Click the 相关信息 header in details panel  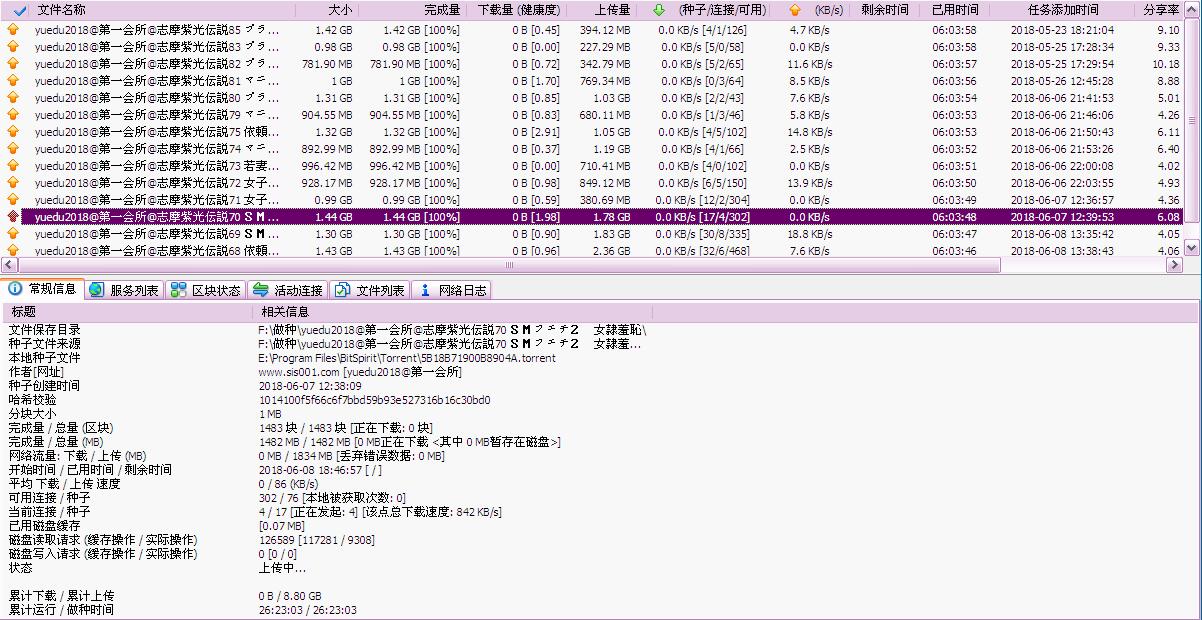tap(284, 312)
